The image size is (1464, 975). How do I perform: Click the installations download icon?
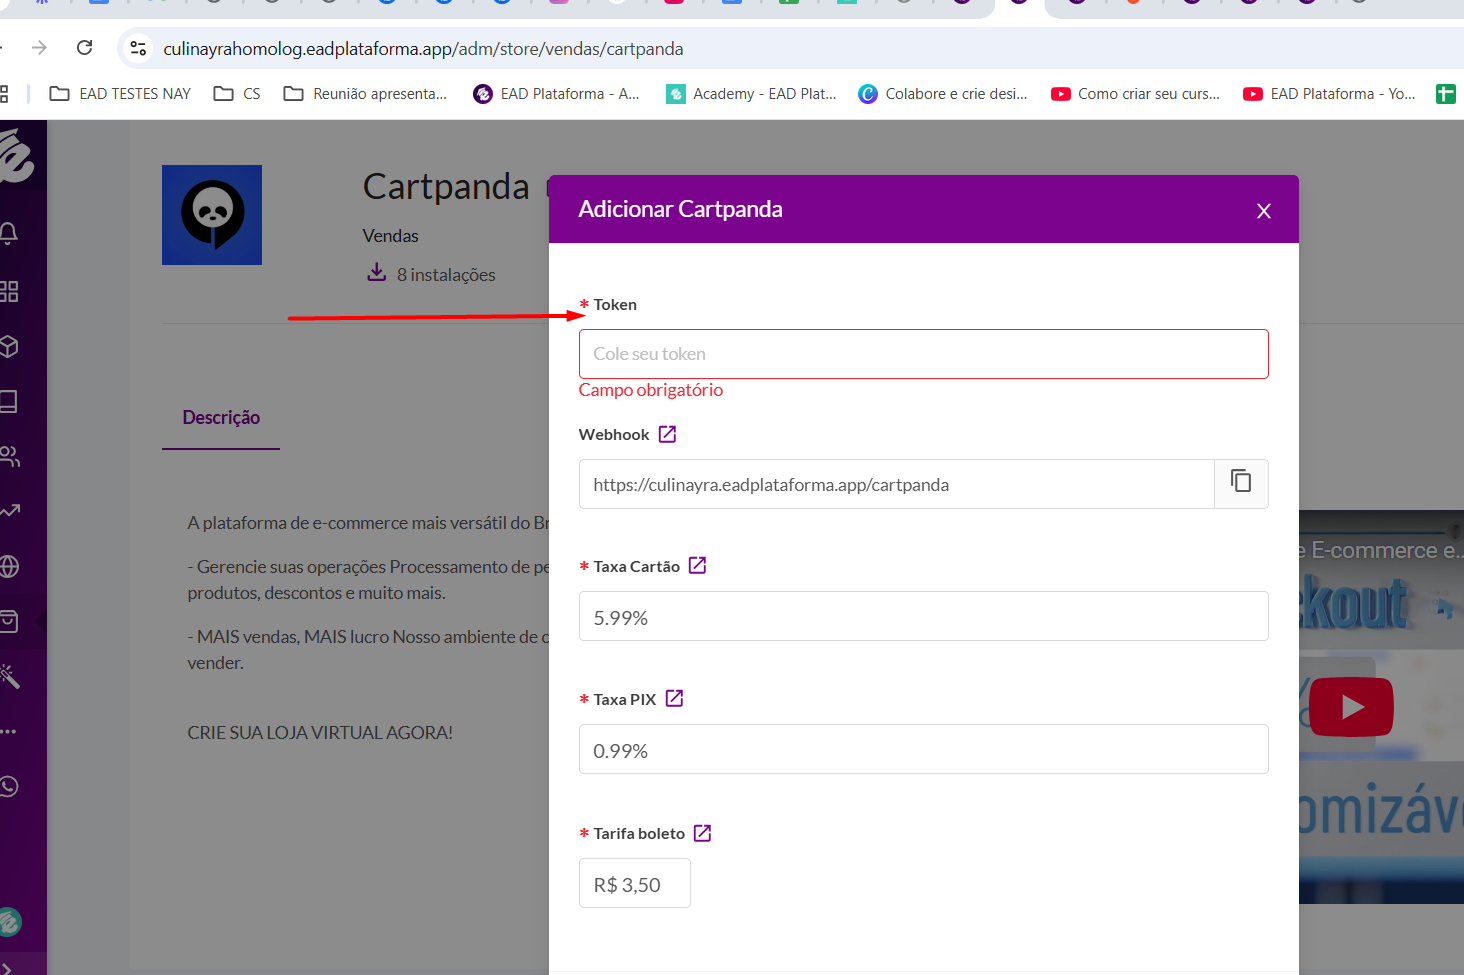[376, 273]
